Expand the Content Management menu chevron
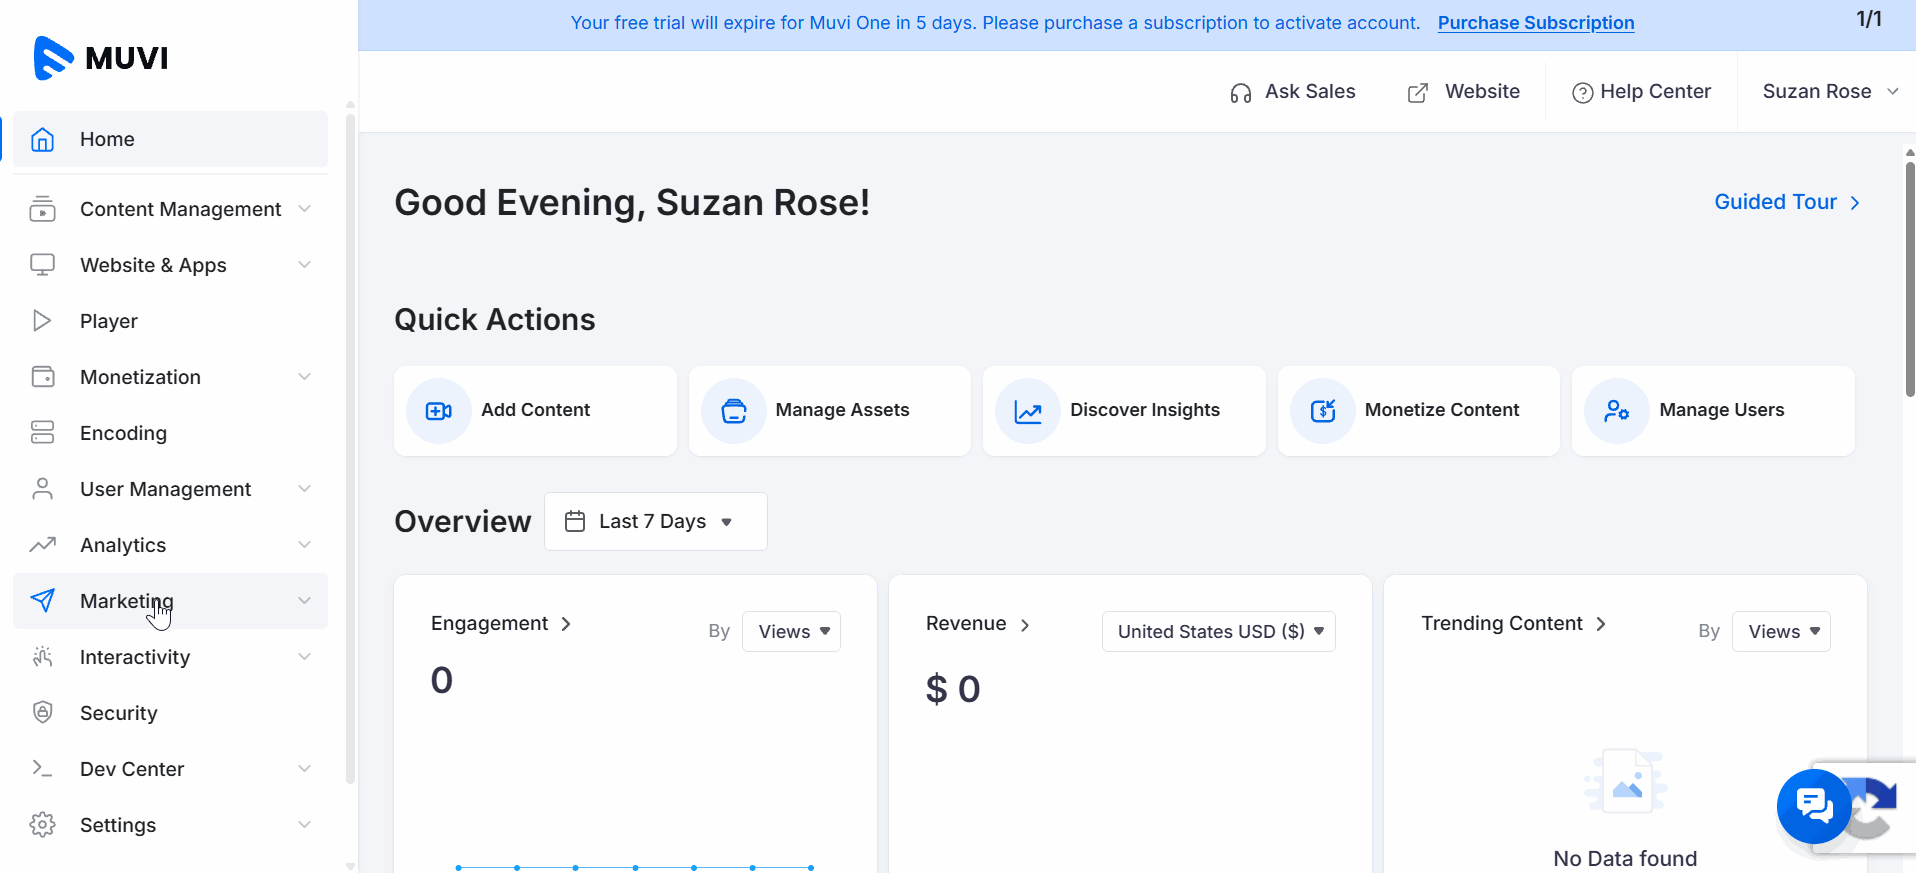Screen dimensions: 1916x873 pos(305,209)
